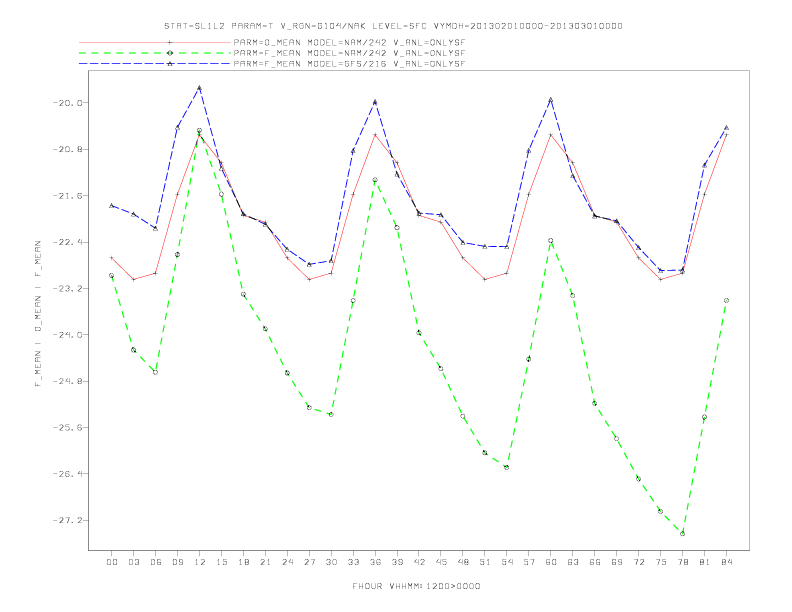Select the O_MEAN NAM/242 legend label
Viewport: 792px width, 612px height.
tap(349, 42)
